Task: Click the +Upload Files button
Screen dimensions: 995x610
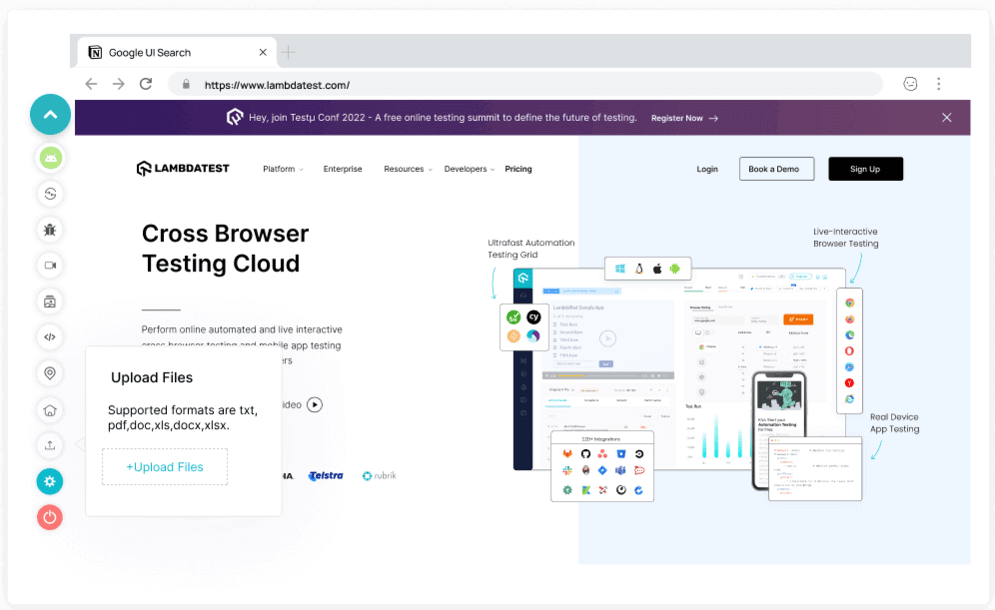Action: (x=165, y=467)
